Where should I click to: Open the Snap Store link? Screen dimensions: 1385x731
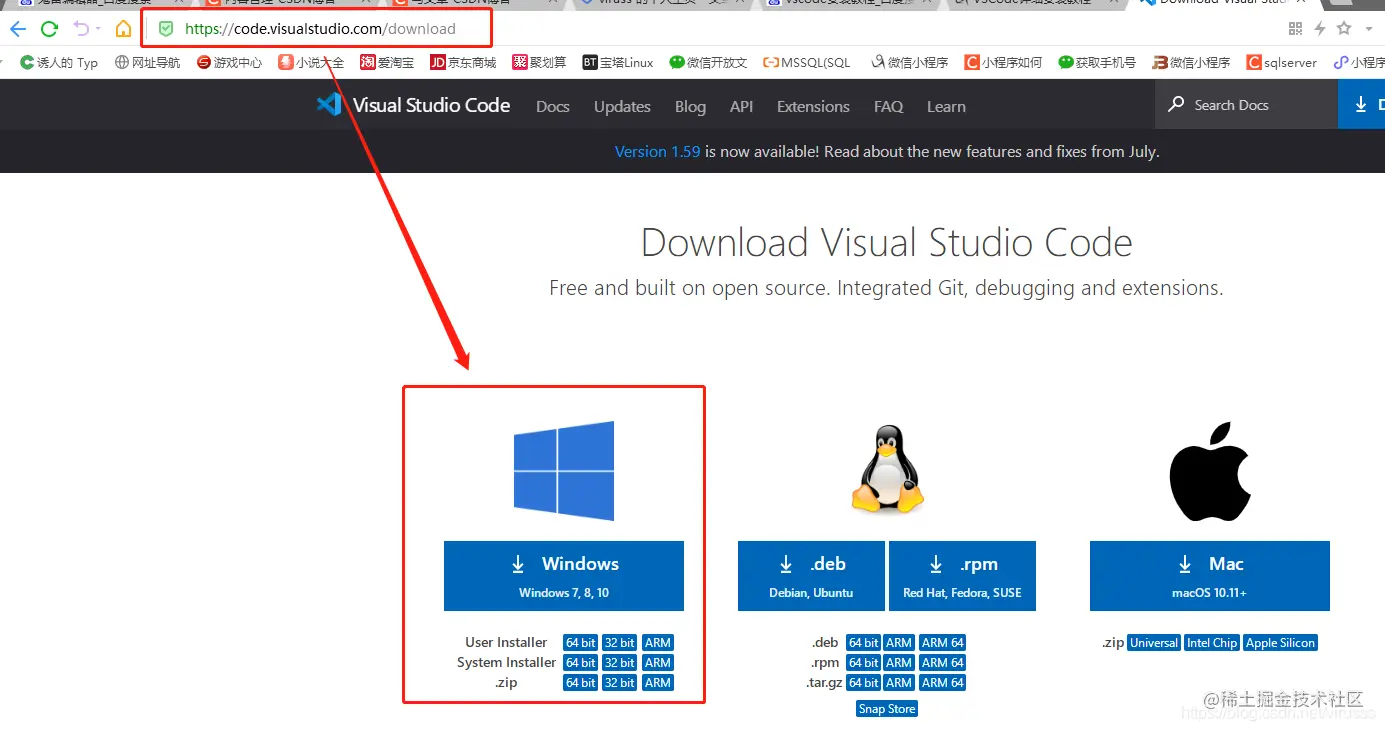tap(887, 709)
